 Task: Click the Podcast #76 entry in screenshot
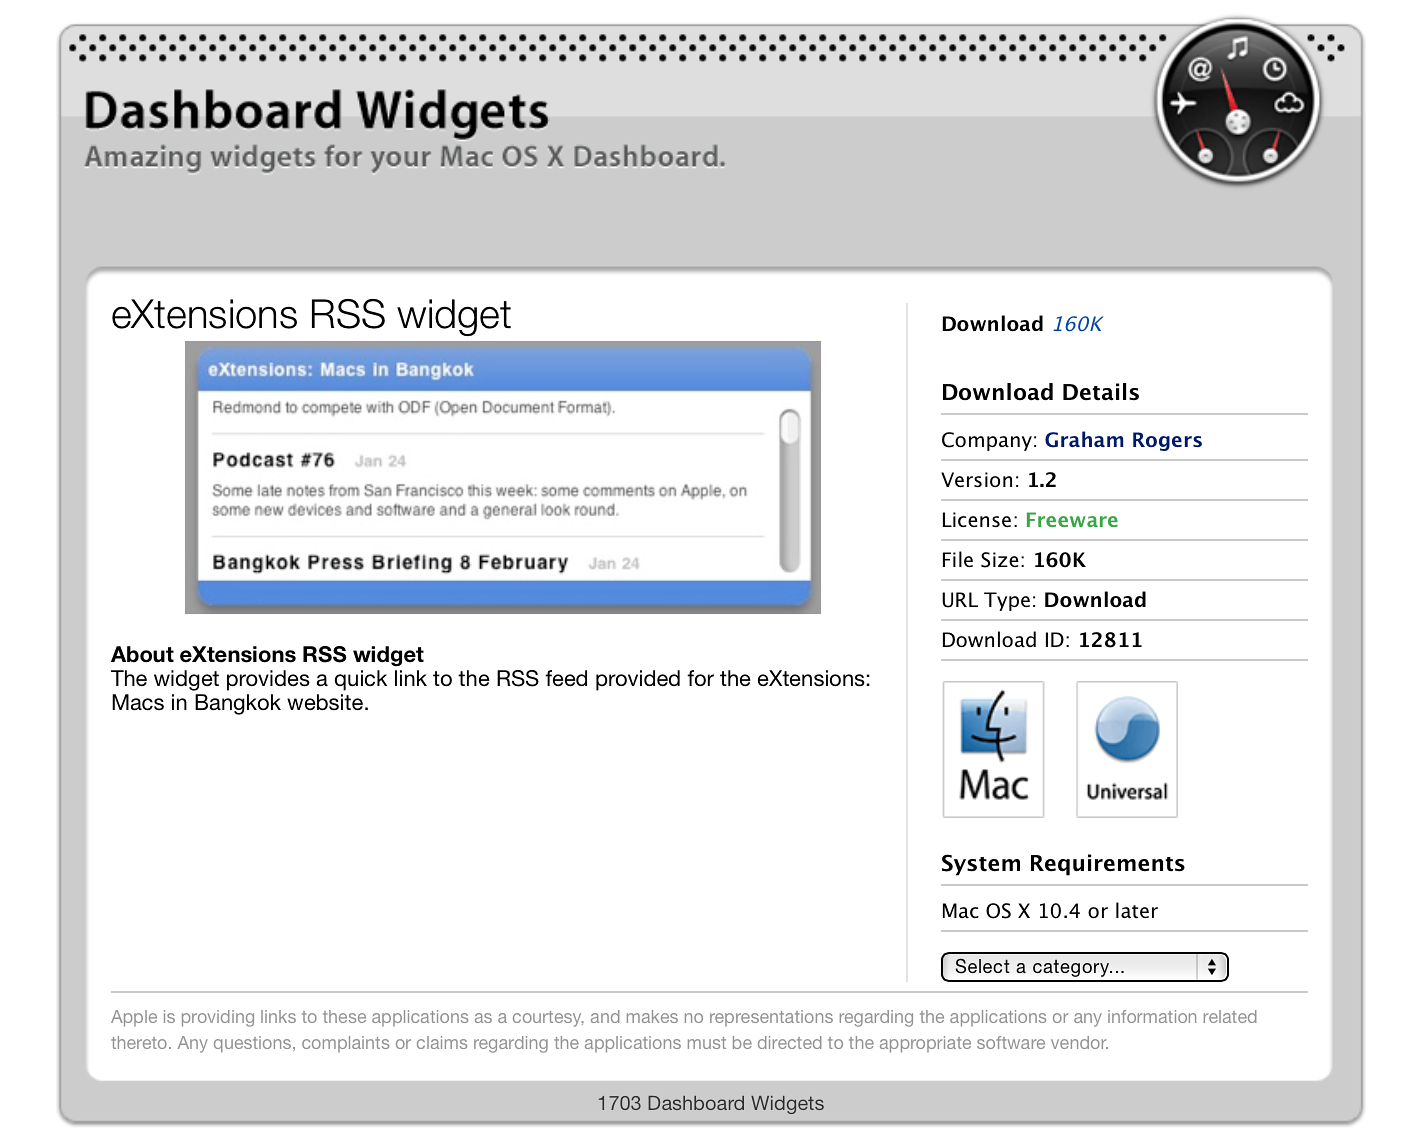pyautogui.click(x=273, y=460)
